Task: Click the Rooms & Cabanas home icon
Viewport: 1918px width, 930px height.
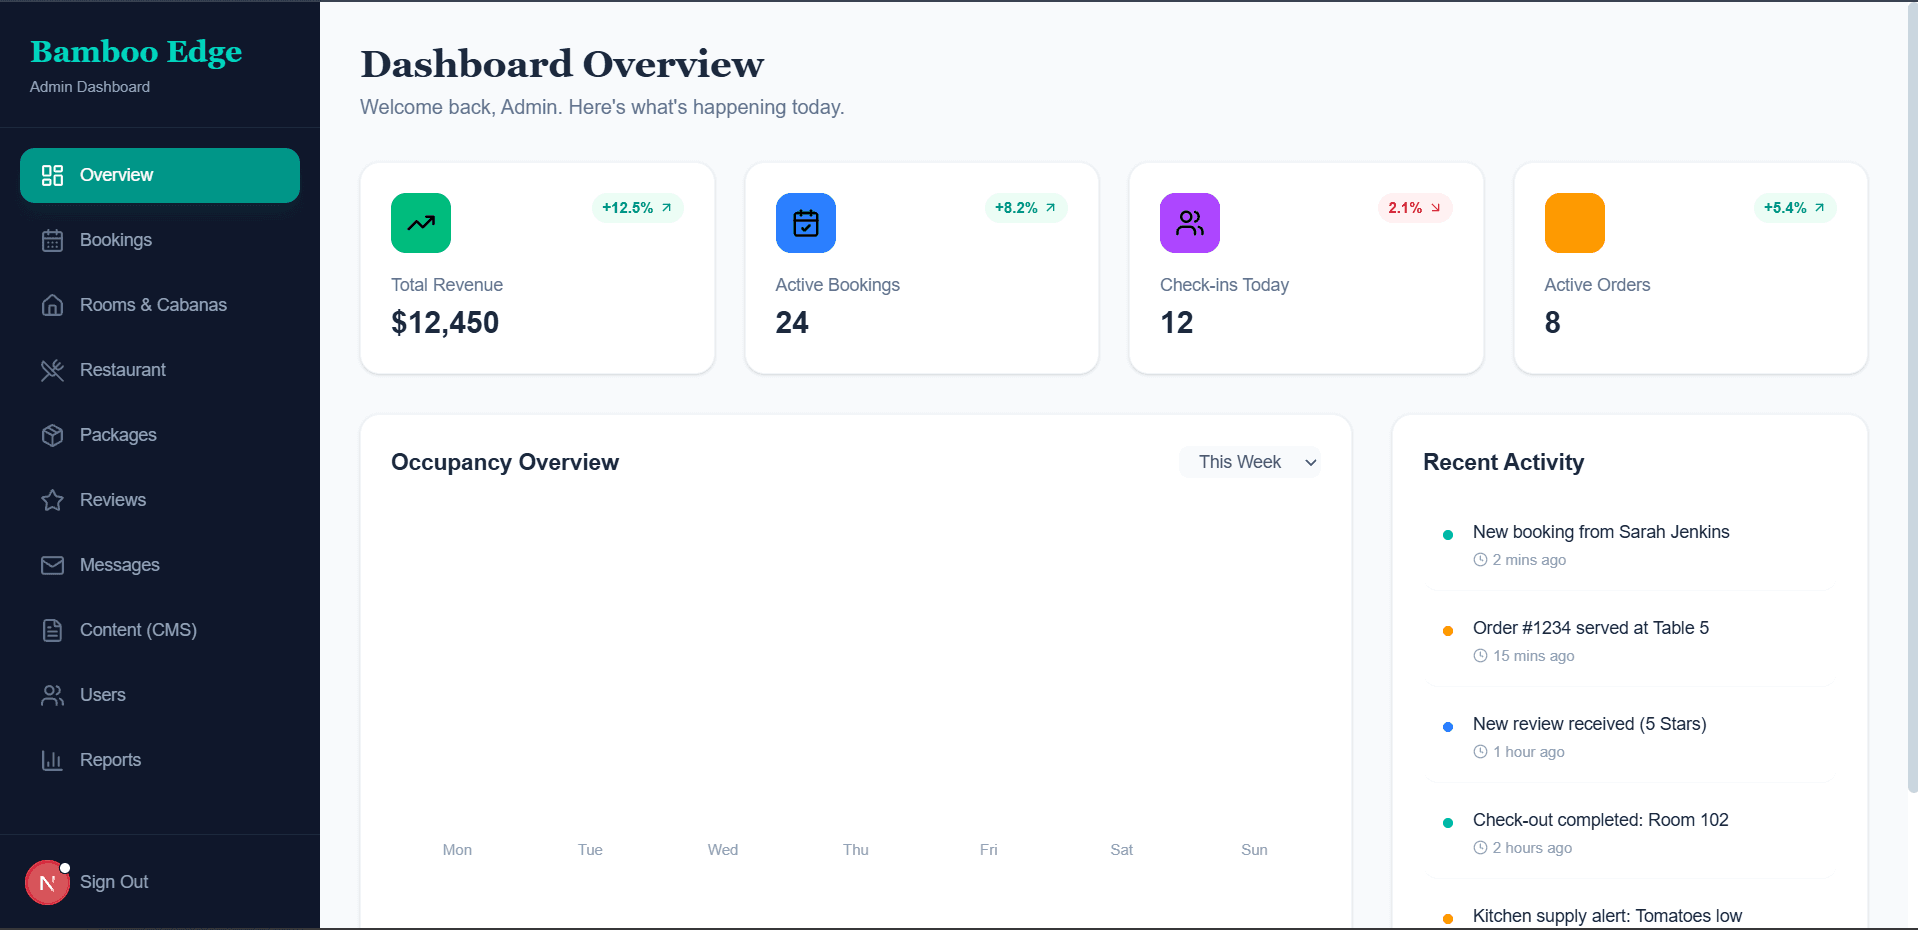Action: (x=53, y=305)
